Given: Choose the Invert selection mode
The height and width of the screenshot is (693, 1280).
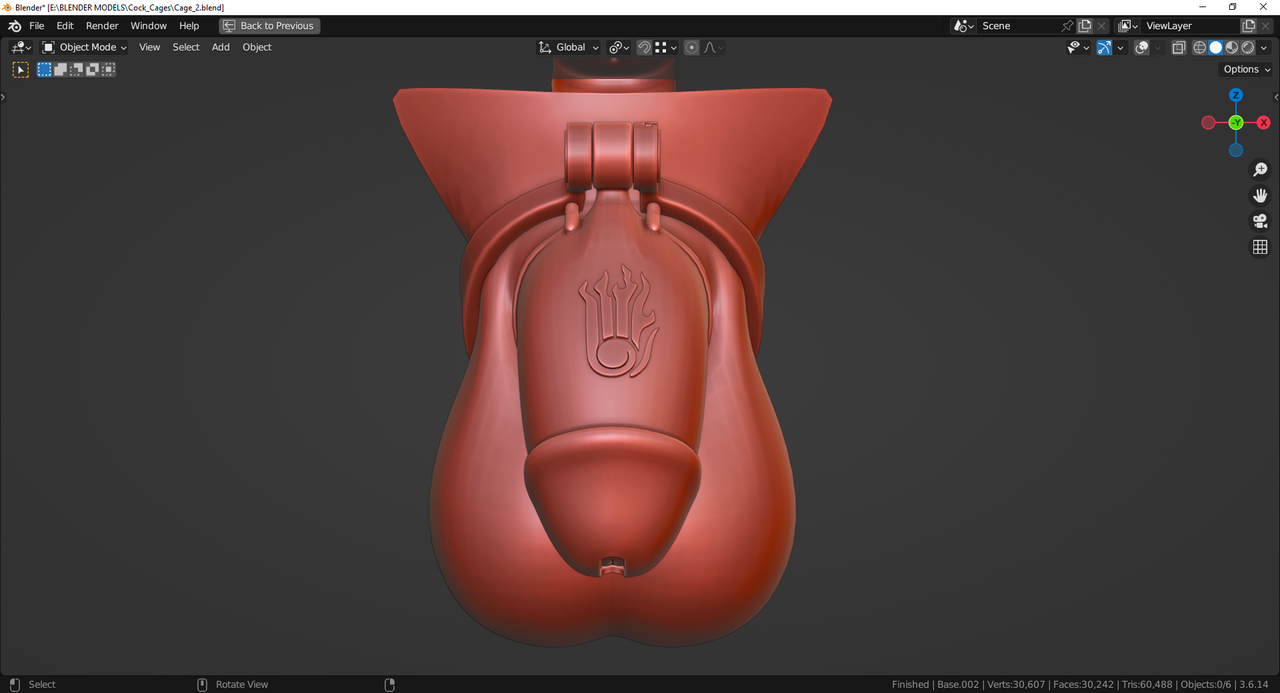Looking at the screenshot, I should pyautogui.click(x=92, y=69).
